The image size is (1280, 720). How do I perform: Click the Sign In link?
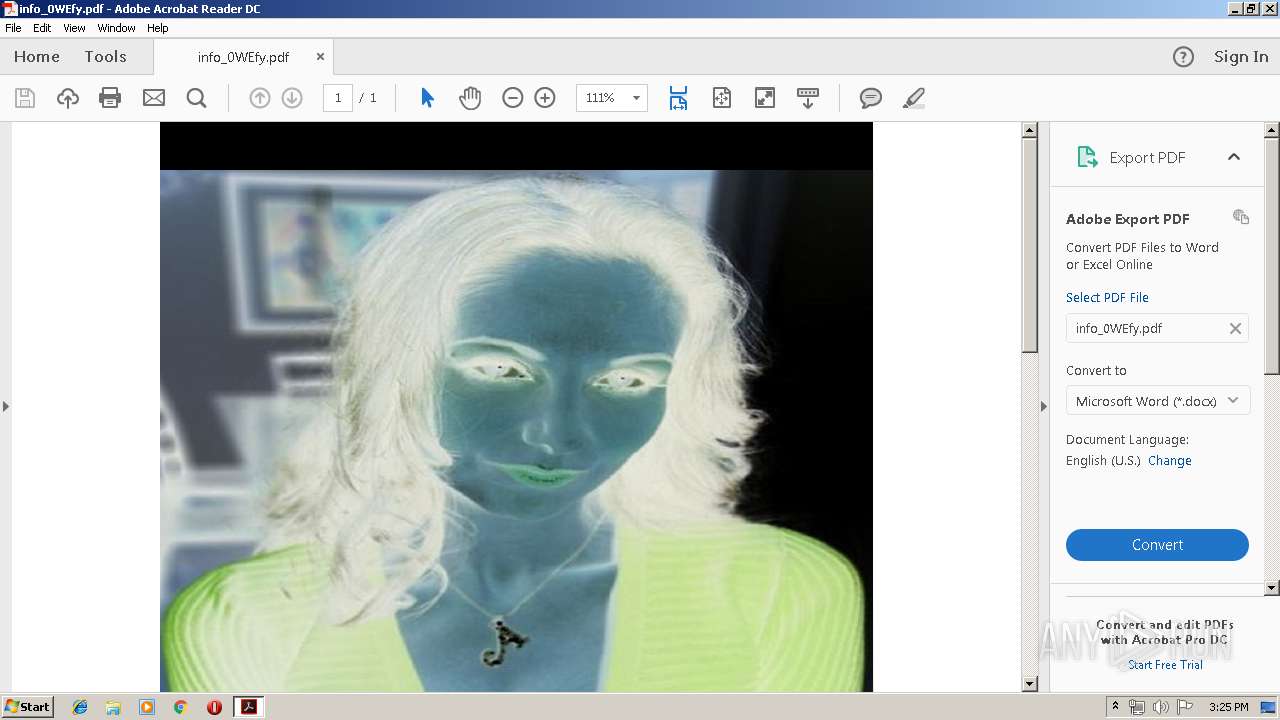click(1241, 57)
